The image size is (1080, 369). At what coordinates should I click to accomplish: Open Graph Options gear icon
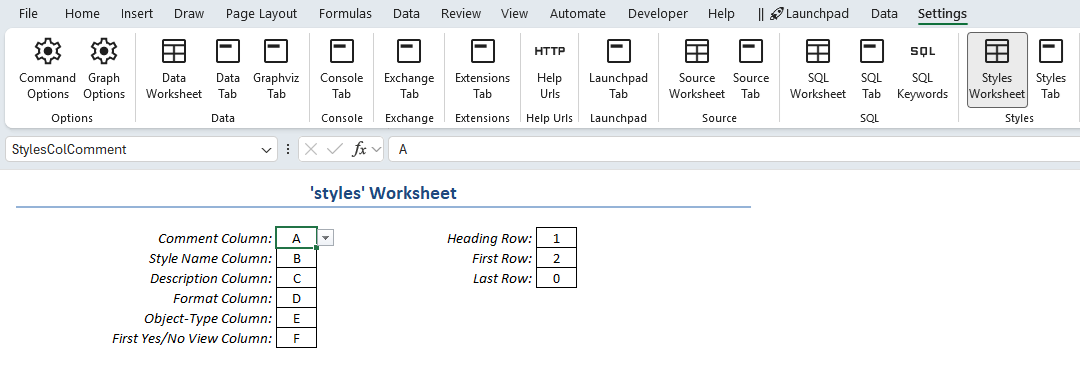(104, 51)
